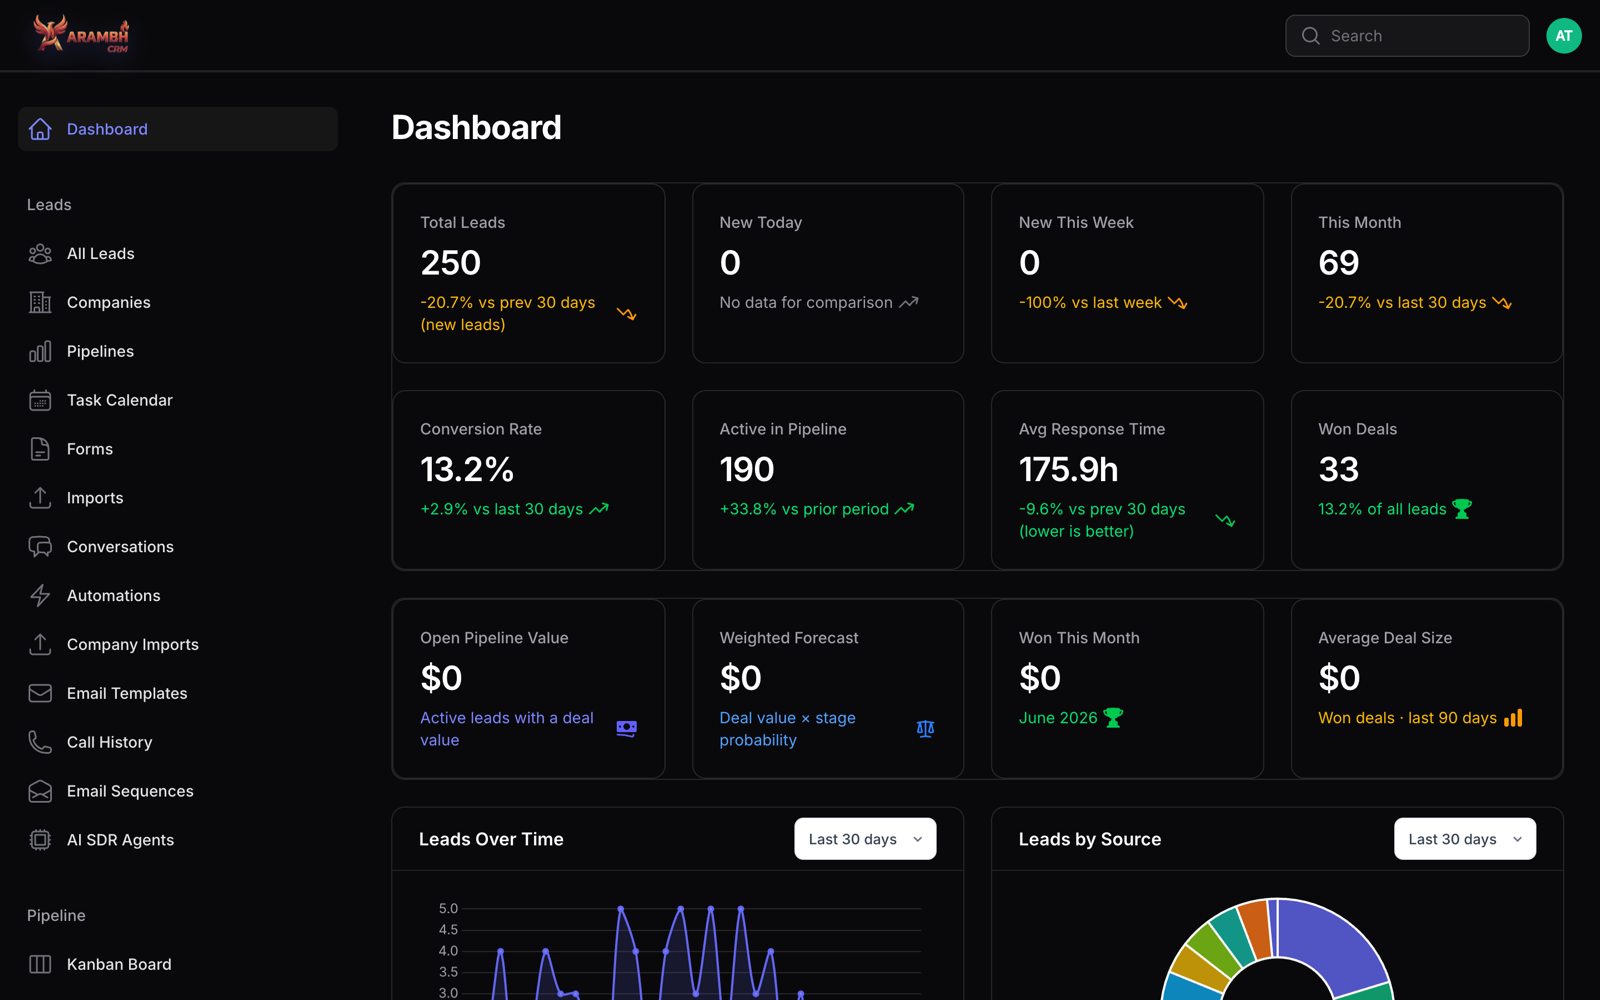
Task: Click the Total Leads 250 value
Action: click(x=451, y=263)
